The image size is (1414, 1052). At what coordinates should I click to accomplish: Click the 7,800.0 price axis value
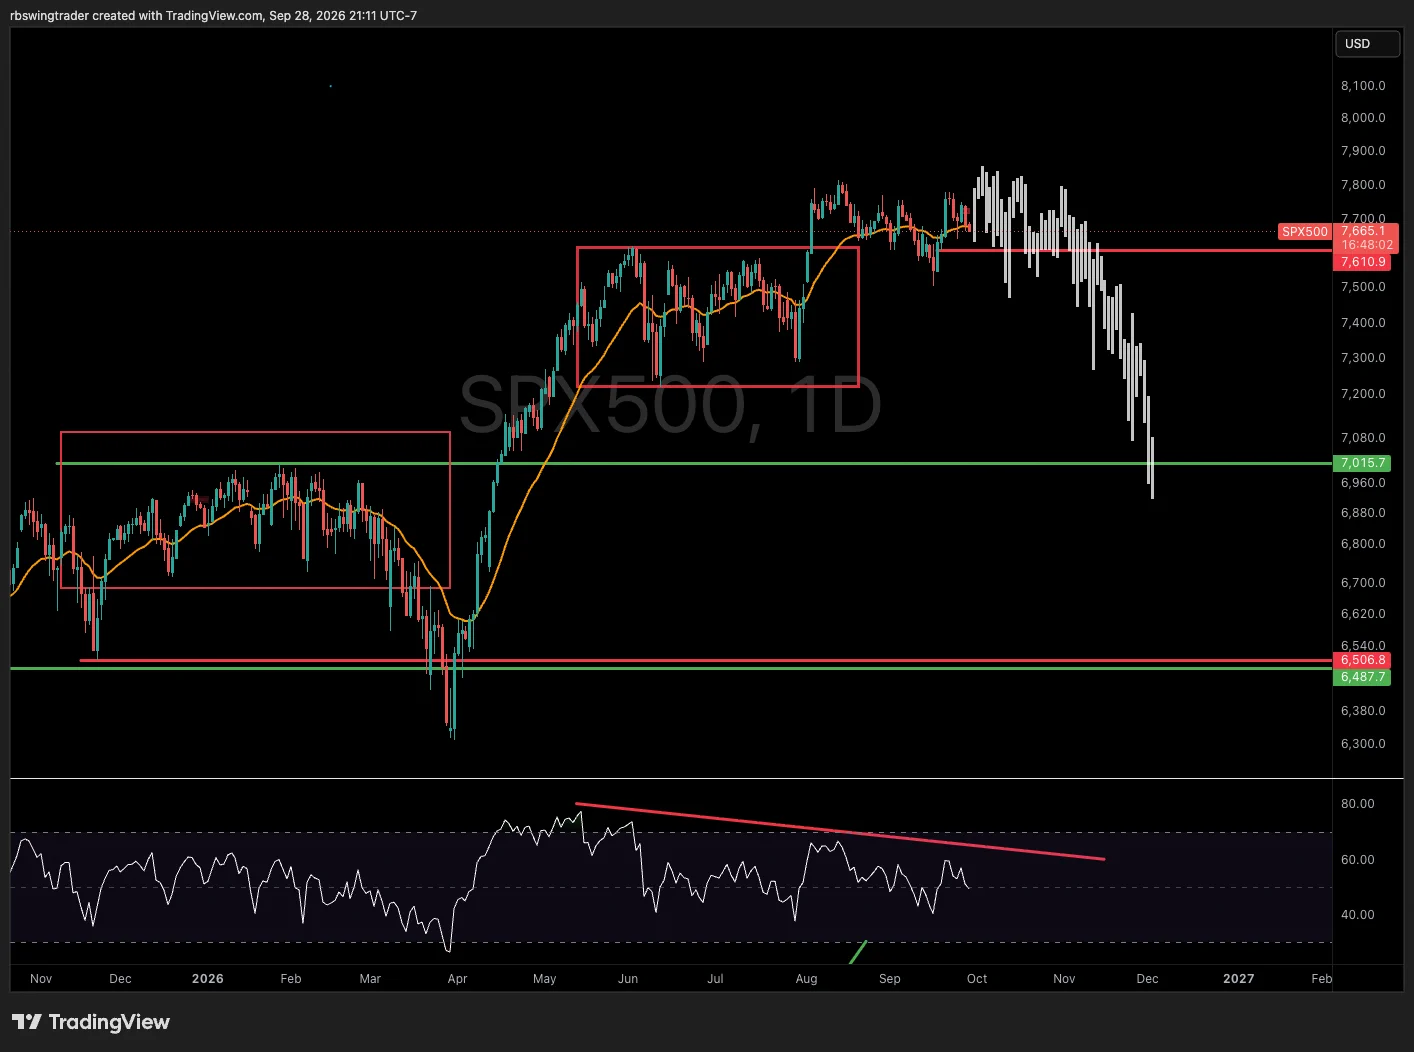1363,185
